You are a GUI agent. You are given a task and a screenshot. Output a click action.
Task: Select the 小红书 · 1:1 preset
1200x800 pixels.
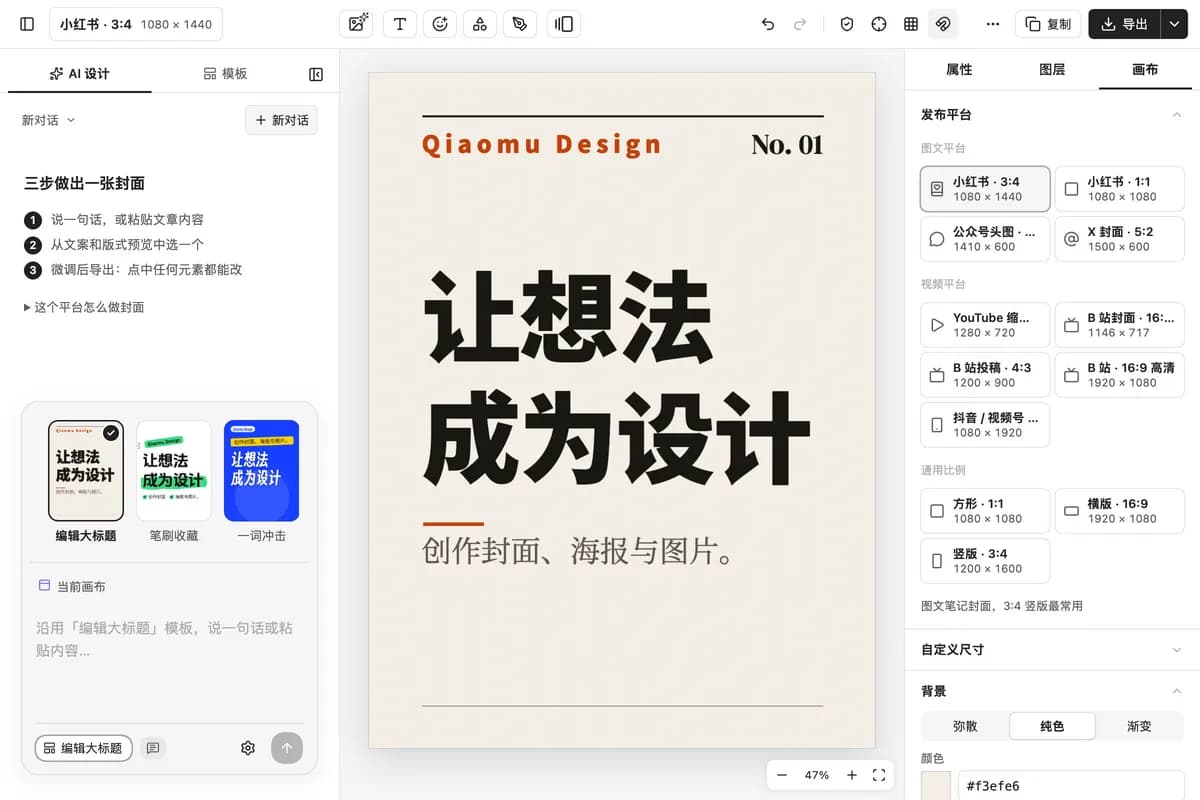[1120, 189]
